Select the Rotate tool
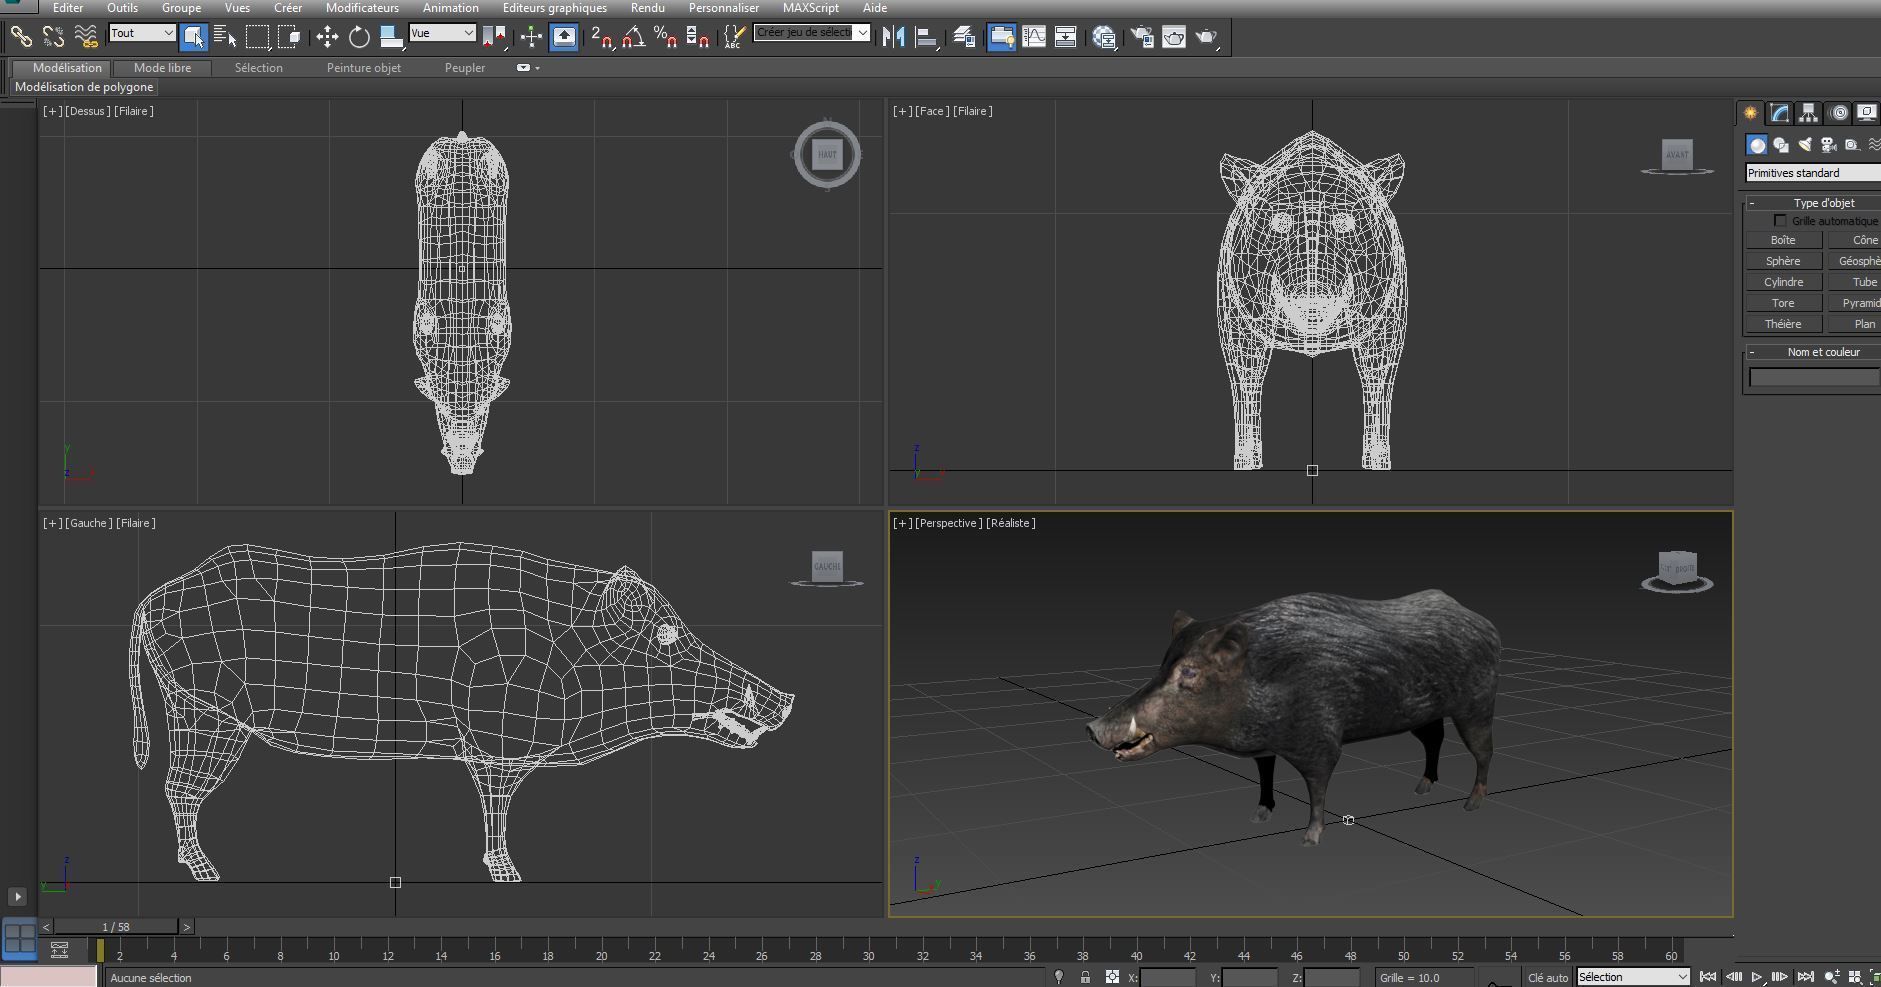The image size is (1881, 987). coord(359,37)
